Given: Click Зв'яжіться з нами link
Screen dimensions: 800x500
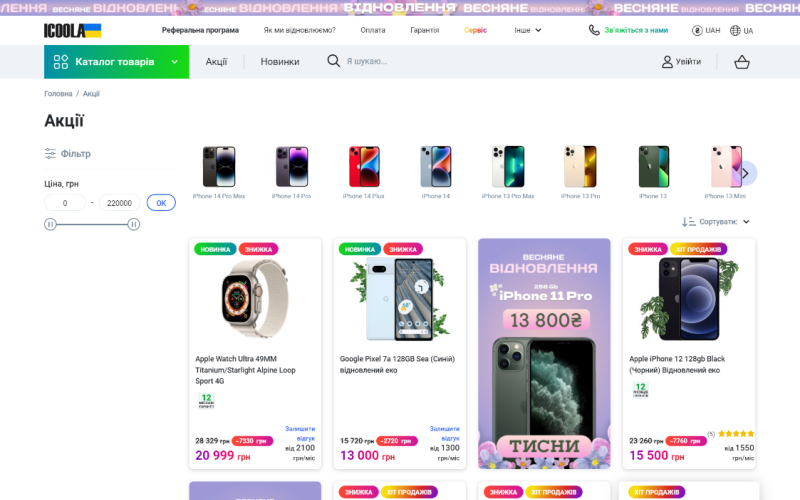Looking at the screenshot, I should pos(636,30).
